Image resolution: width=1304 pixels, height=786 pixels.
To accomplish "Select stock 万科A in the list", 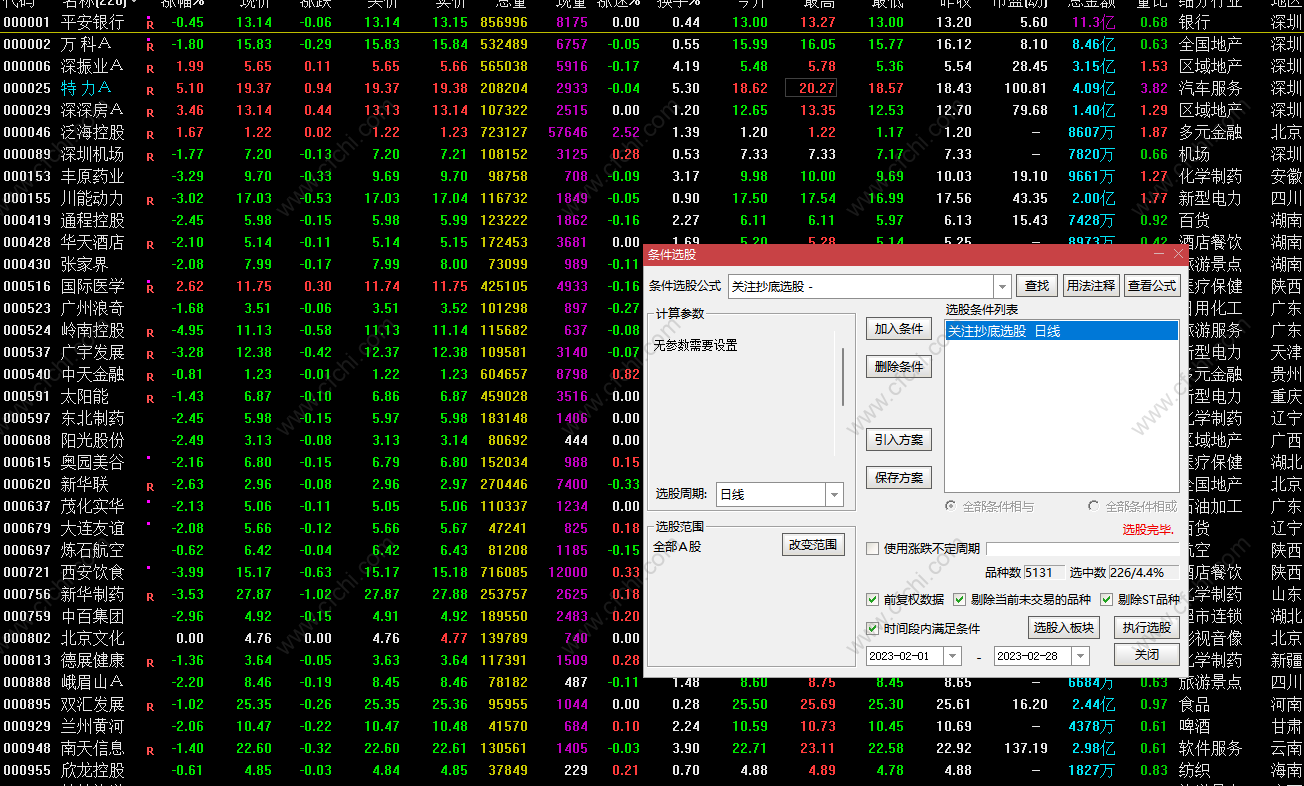I will tap(85, 44).
